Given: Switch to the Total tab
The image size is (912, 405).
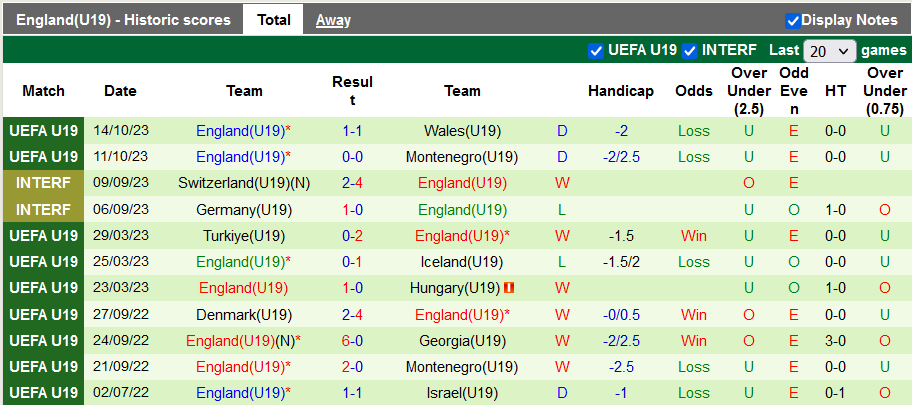Looking at the screenshot, I should click(x=273, y=19).
